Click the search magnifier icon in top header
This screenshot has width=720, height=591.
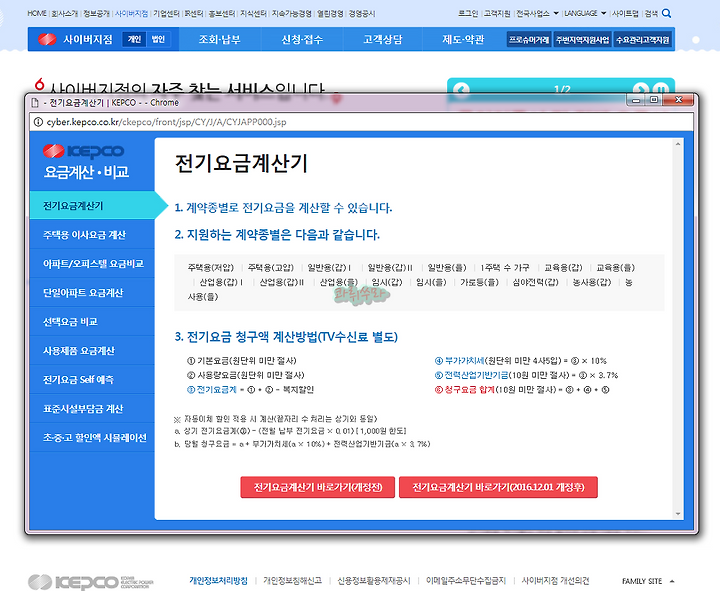pyautogui.click(x=666, y=13)
